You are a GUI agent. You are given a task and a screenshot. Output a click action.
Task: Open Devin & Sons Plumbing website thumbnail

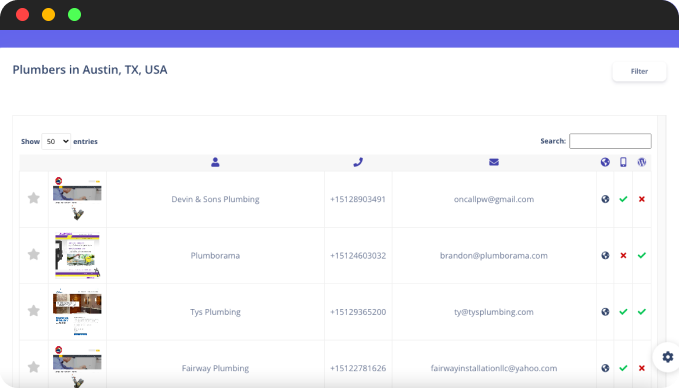(x=77, y=199)
